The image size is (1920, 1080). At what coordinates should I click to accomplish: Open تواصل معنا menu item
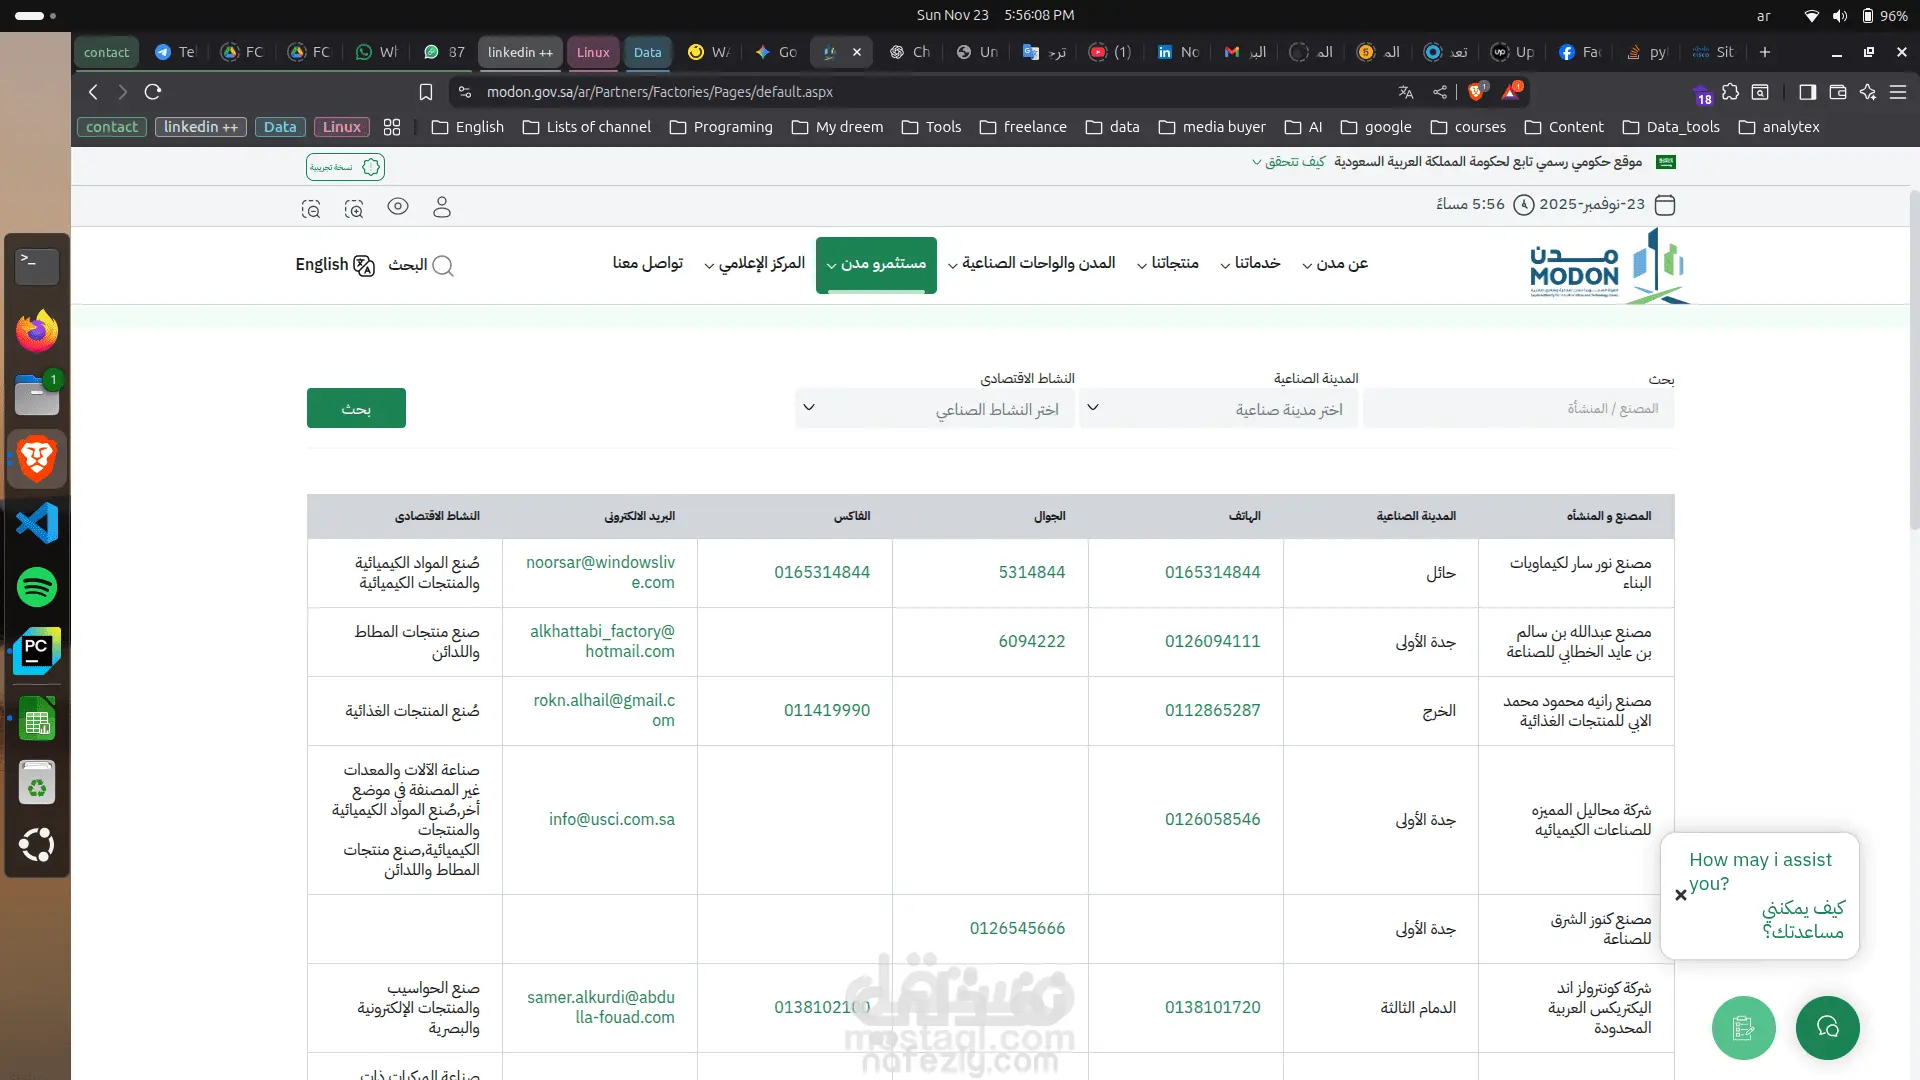[x=648, y=263]
